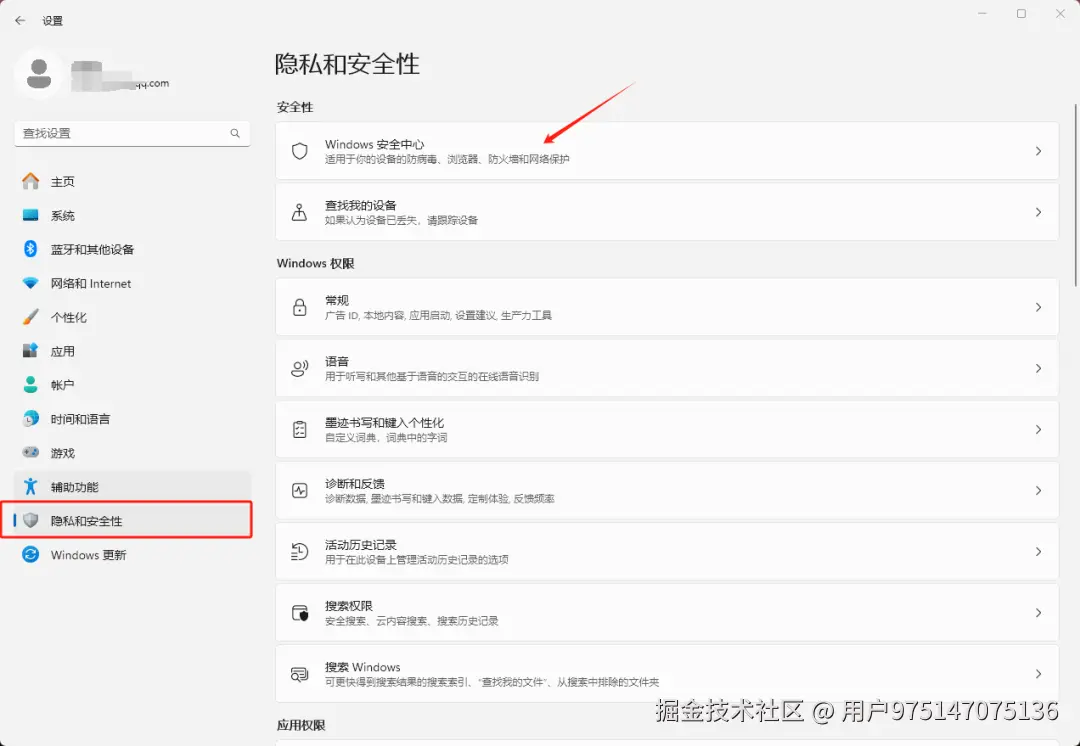The width and height of the screenshot is (1080, 746).
Task: Click description 用于听写和其他基于语音的交互
Action: pos(432,376)
